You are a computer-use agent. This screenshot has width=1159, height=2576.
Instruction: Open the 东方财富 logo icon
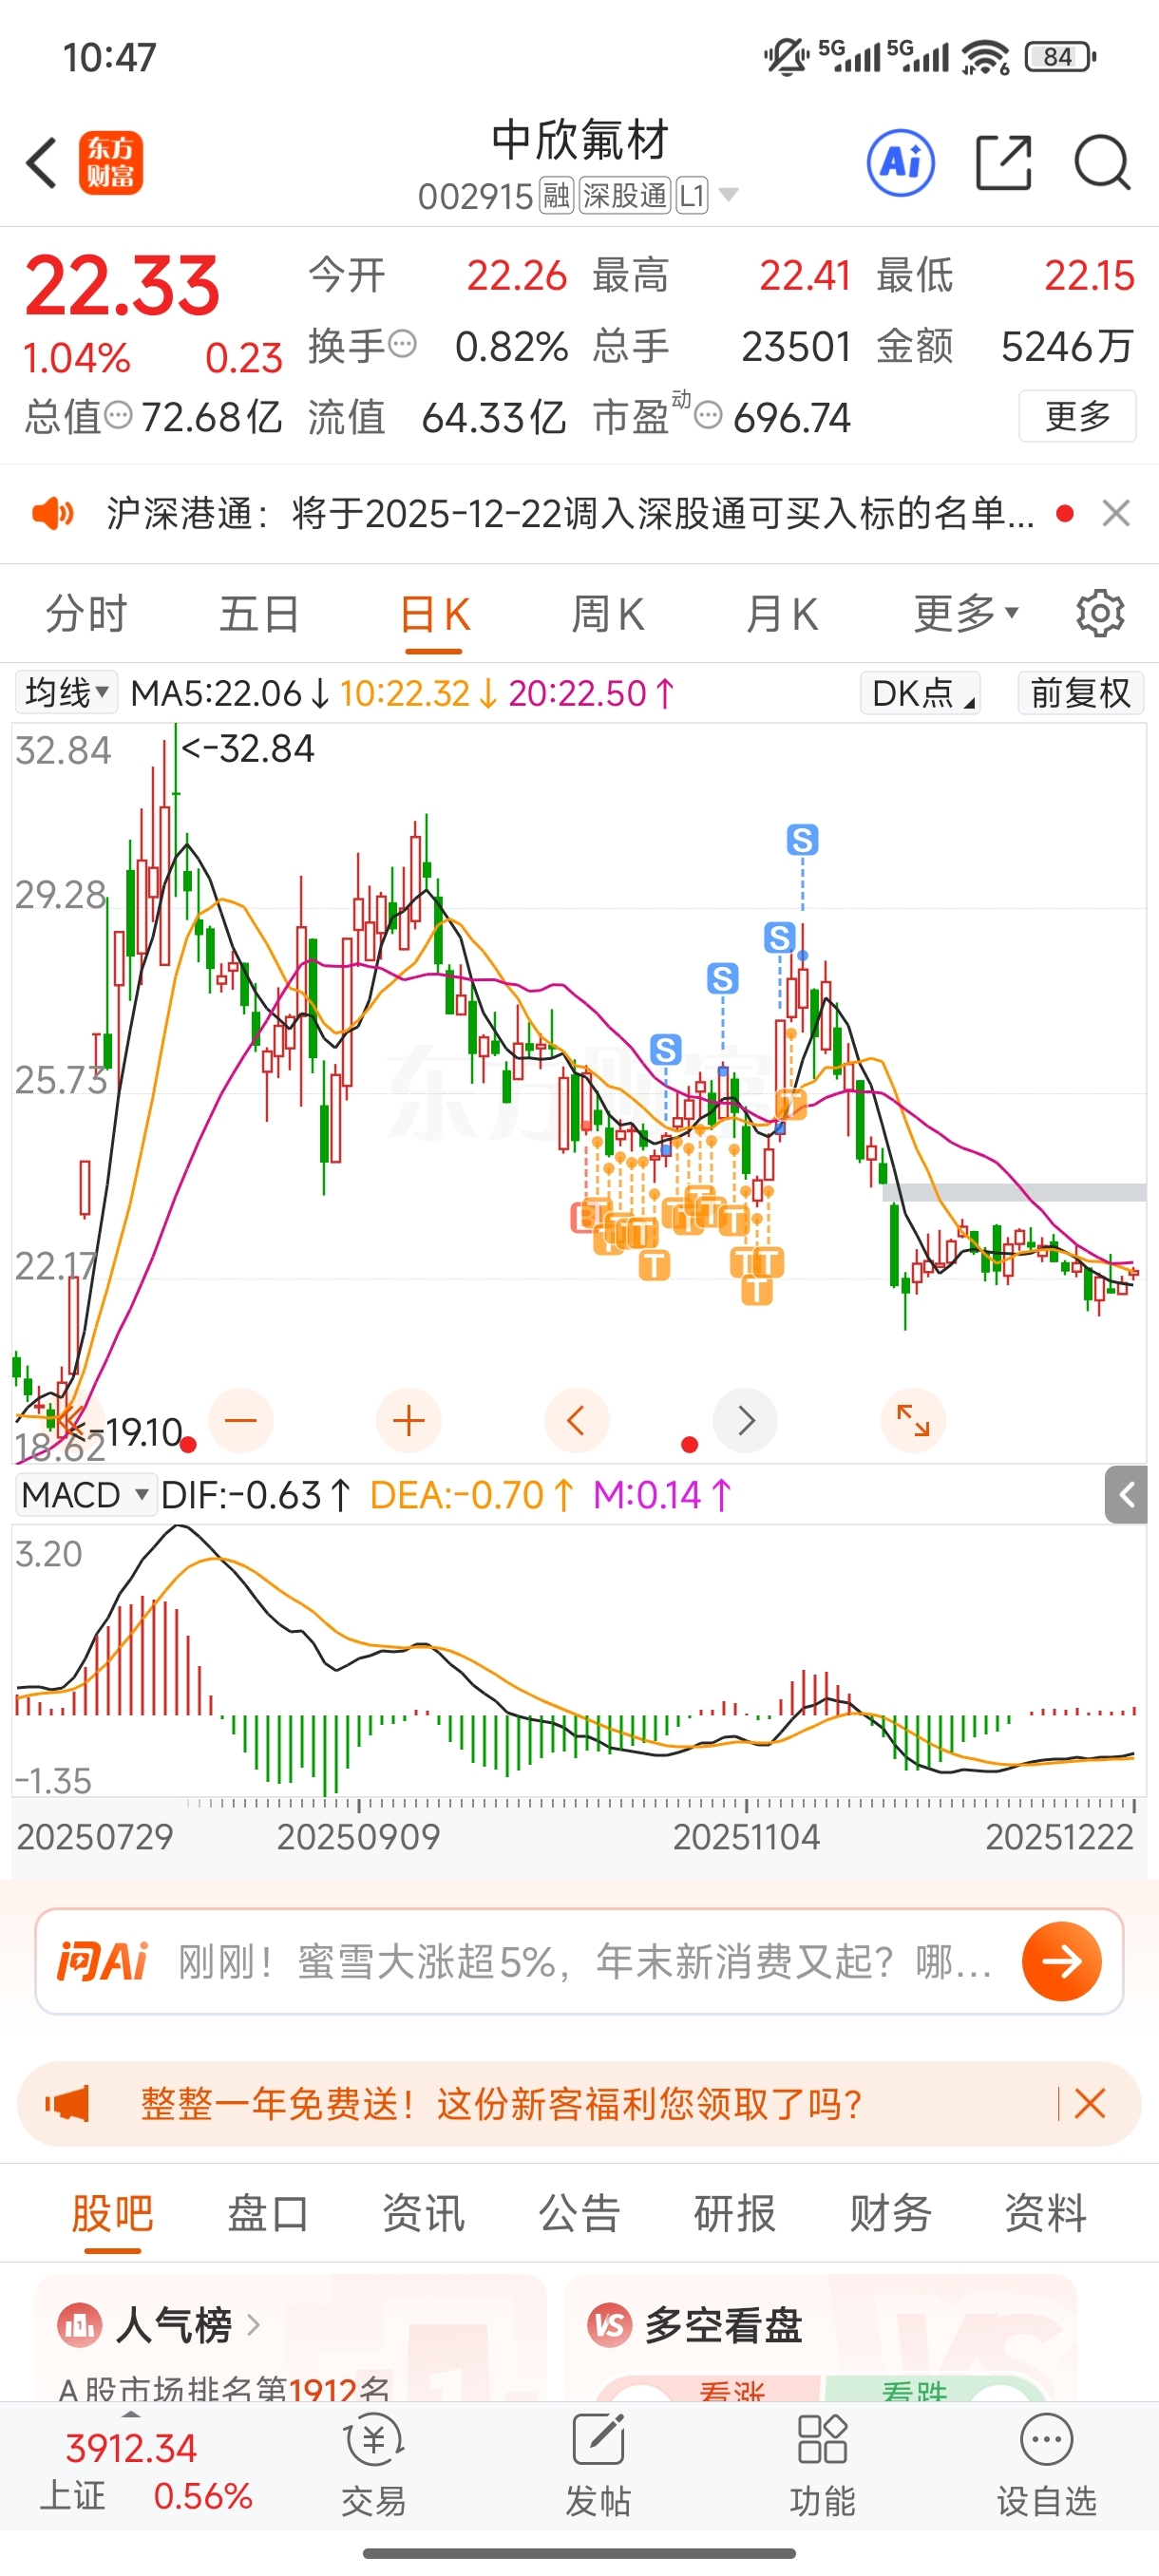[x=111, y=163]
